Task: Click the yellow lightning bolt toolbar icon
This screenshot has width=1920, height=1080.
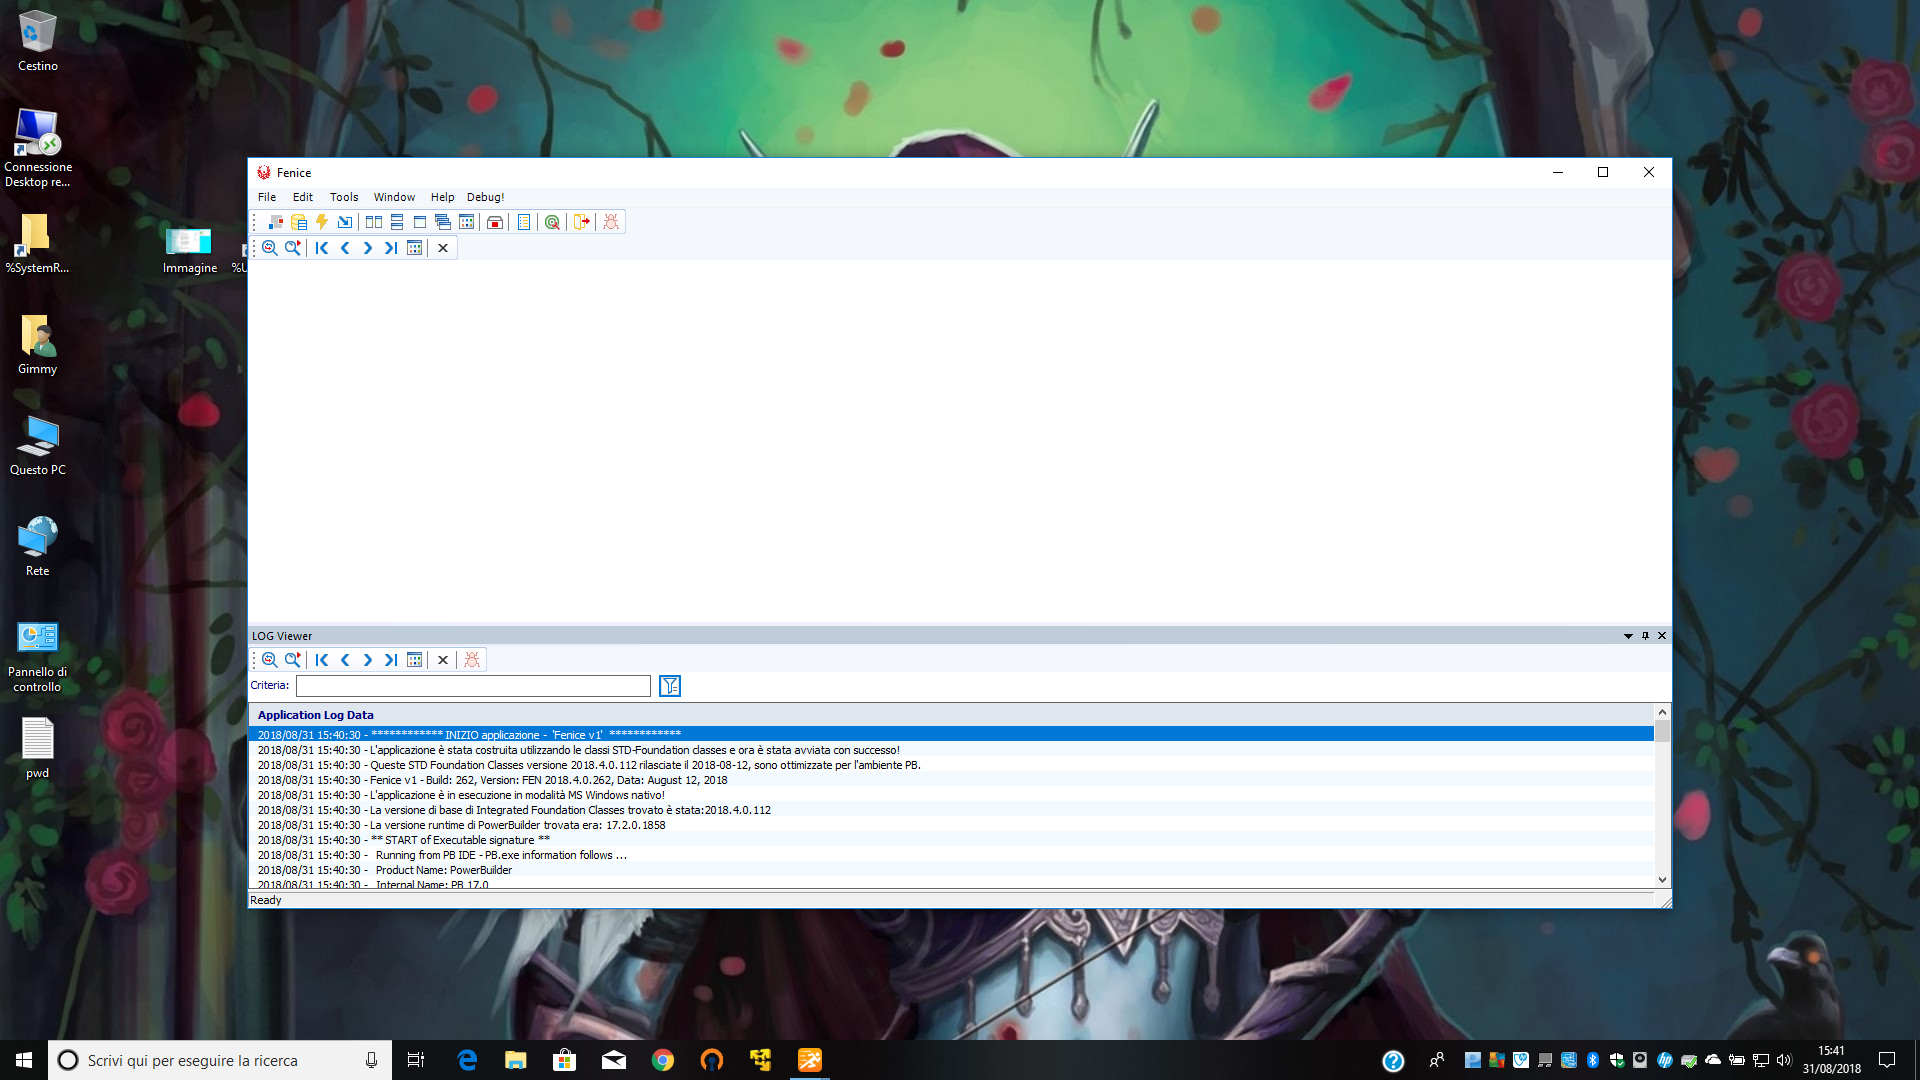Action: coord(322,222)
